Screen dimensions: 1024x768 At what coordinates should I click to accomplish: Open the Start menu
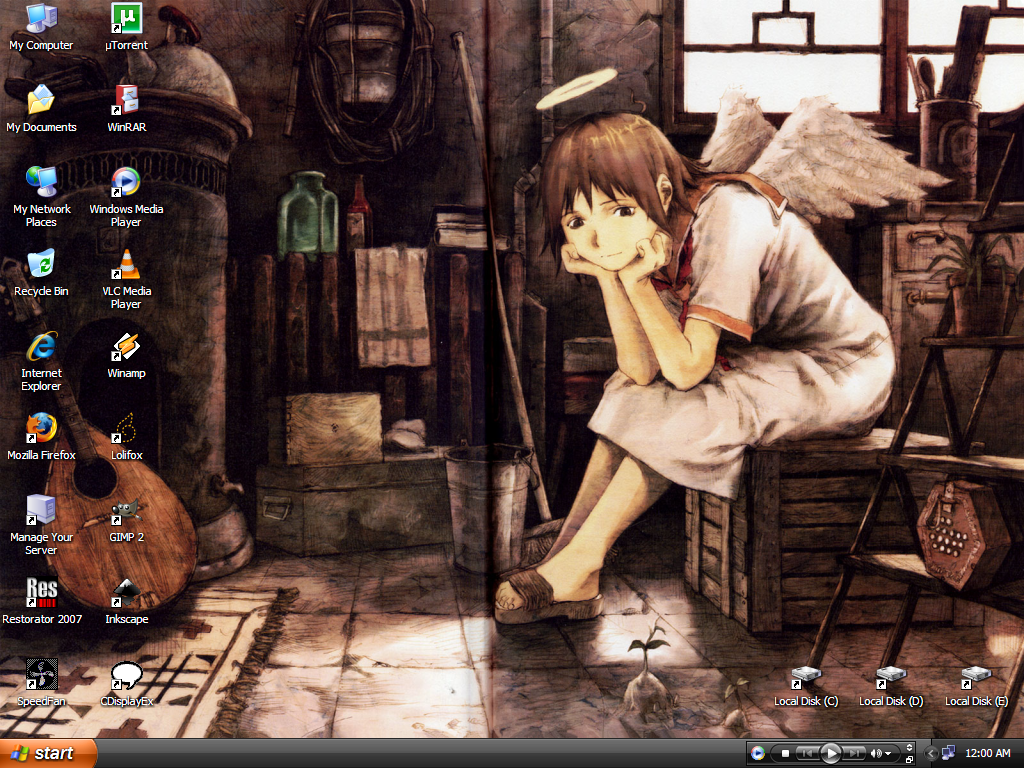[x=48, y=753]
